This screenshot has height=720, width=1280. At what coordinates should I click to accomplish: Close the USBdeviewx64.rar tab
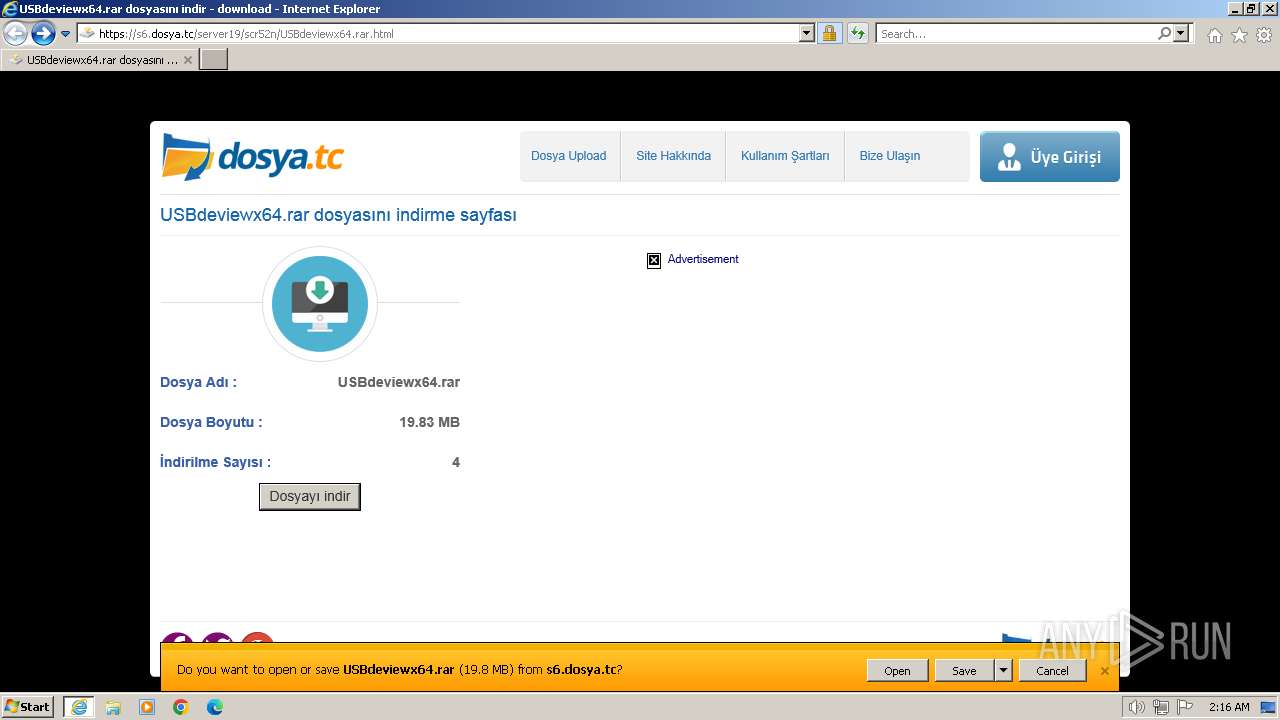coord(188,60)
